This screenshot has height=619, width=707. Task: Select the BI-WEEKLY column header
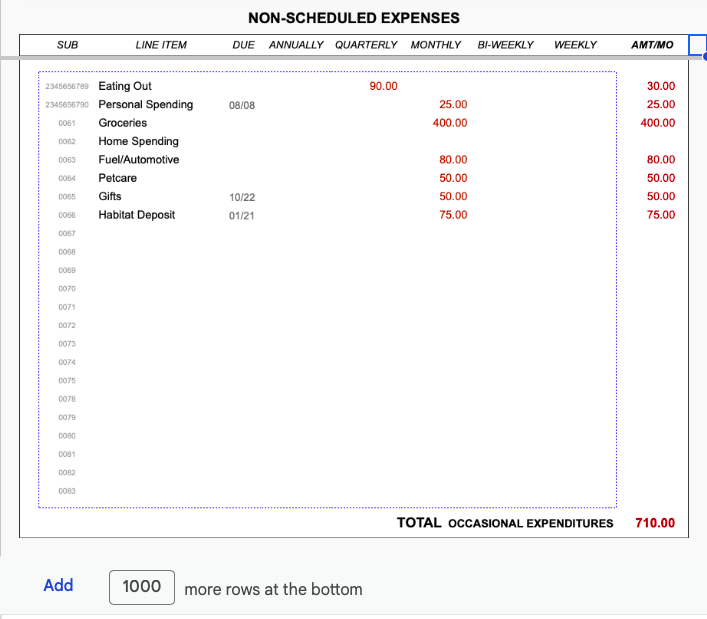tap(506, 45)
